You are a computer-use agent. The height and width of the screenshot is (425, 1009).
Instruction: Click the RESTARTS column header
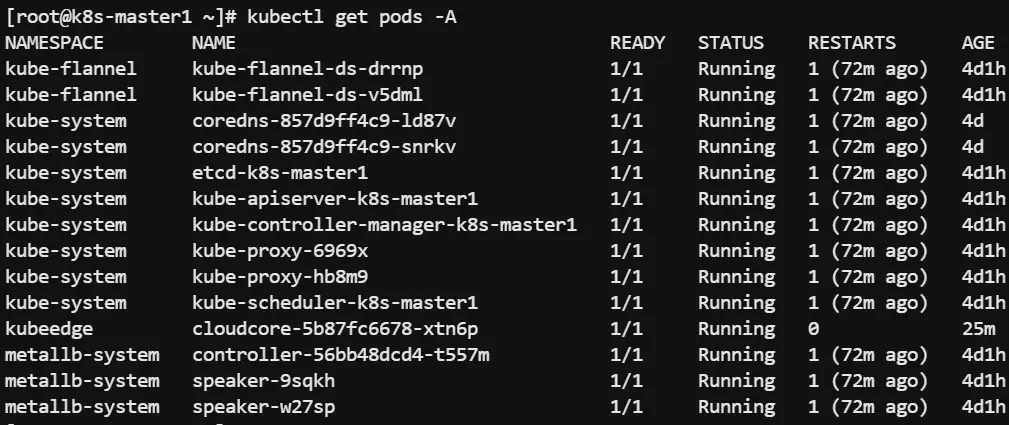point(852,43)
